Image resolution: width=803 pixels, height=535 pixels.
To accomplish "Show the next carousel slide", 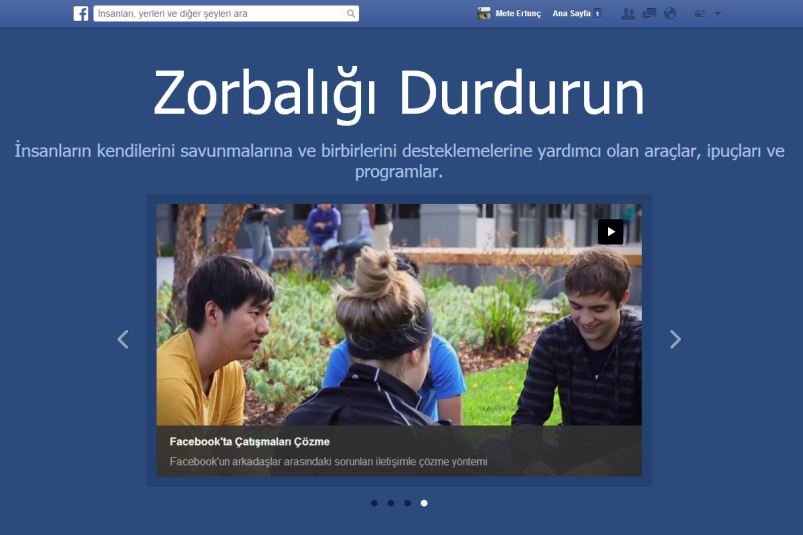I will (x=675, y=339).
